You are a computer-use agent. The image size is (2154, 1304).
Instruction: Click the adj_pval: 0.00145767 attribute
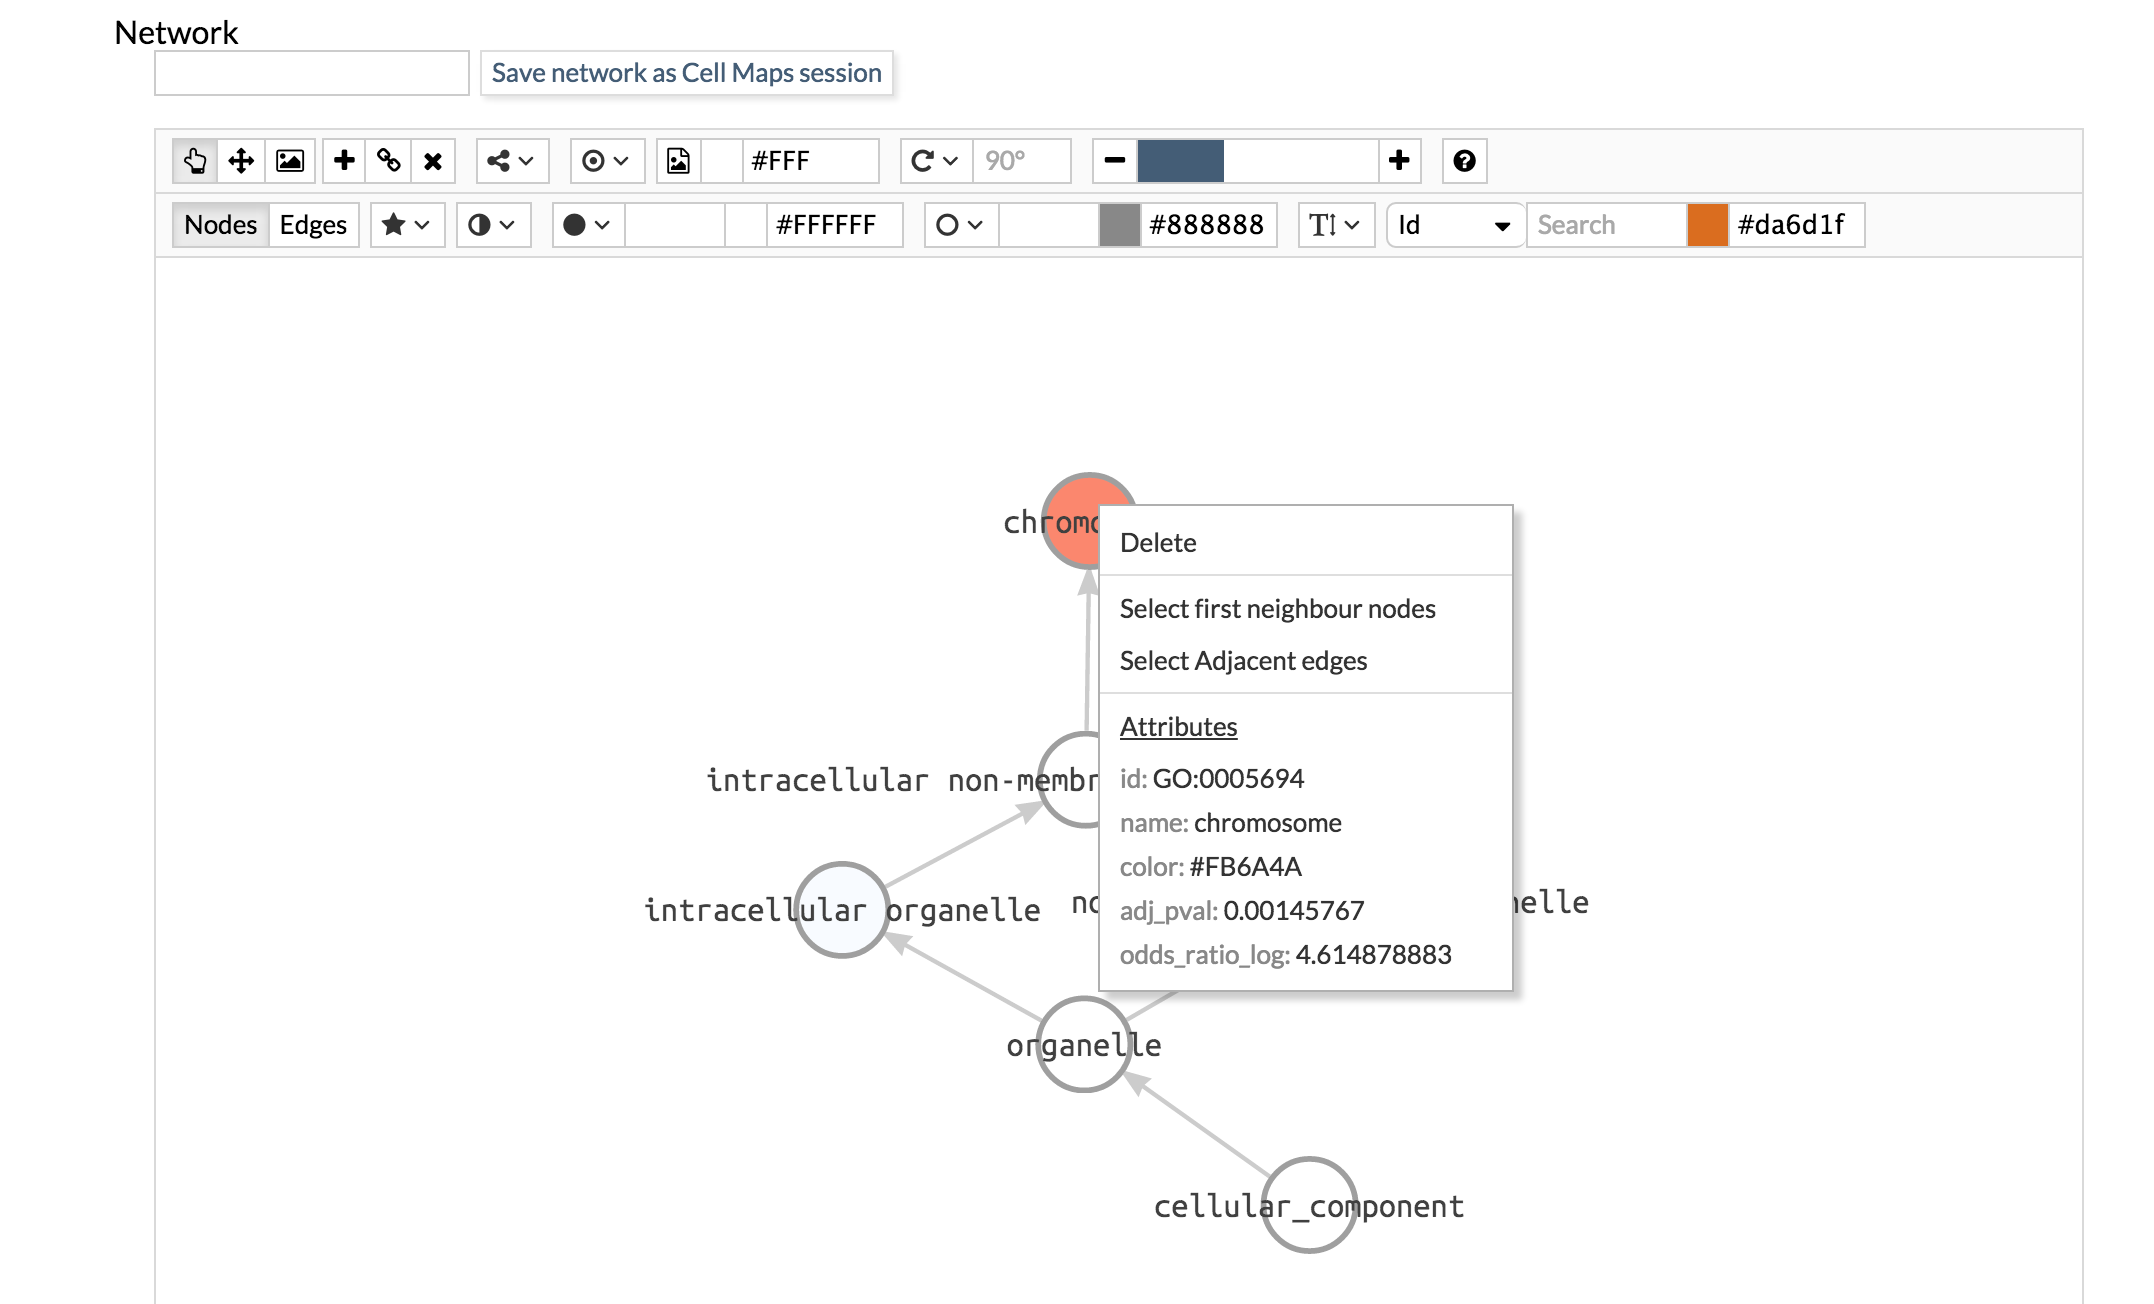click(x=1242, y=911)
